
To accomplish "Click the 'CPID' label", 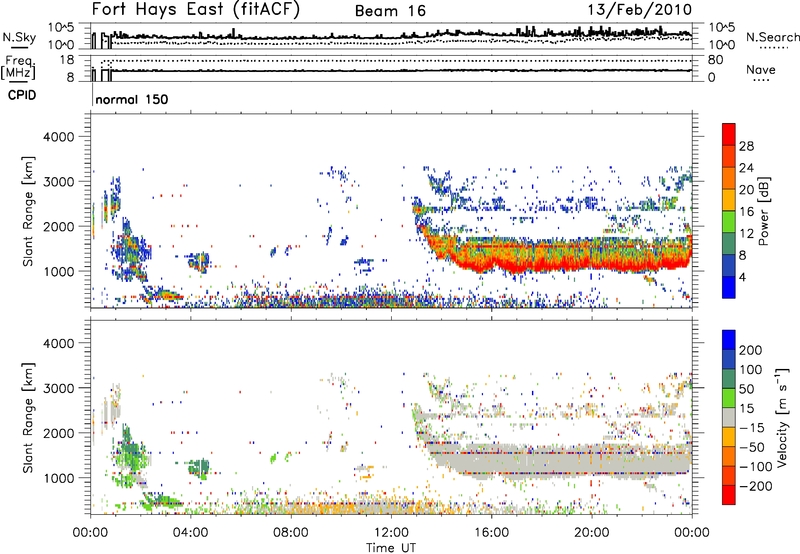I will tap(22, 95).
